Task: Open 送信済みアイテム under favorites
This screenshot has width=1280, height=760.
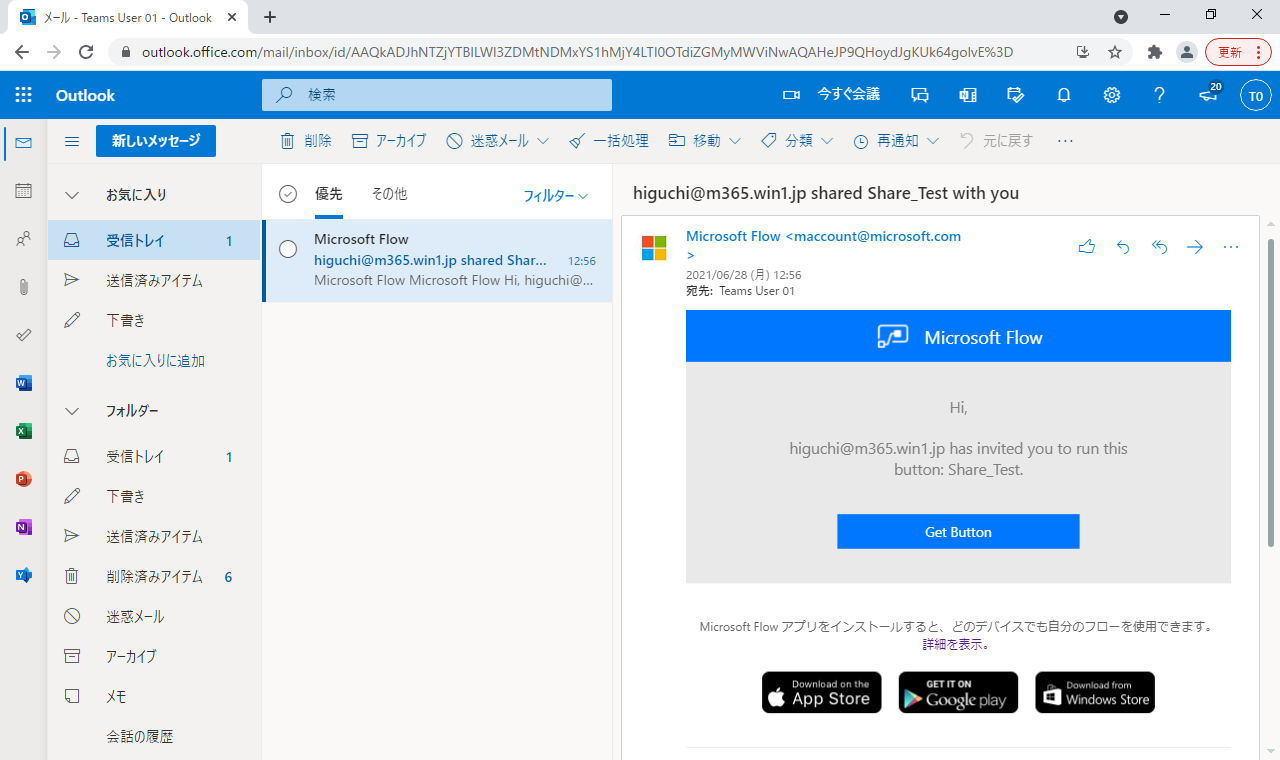Action: 154,281
